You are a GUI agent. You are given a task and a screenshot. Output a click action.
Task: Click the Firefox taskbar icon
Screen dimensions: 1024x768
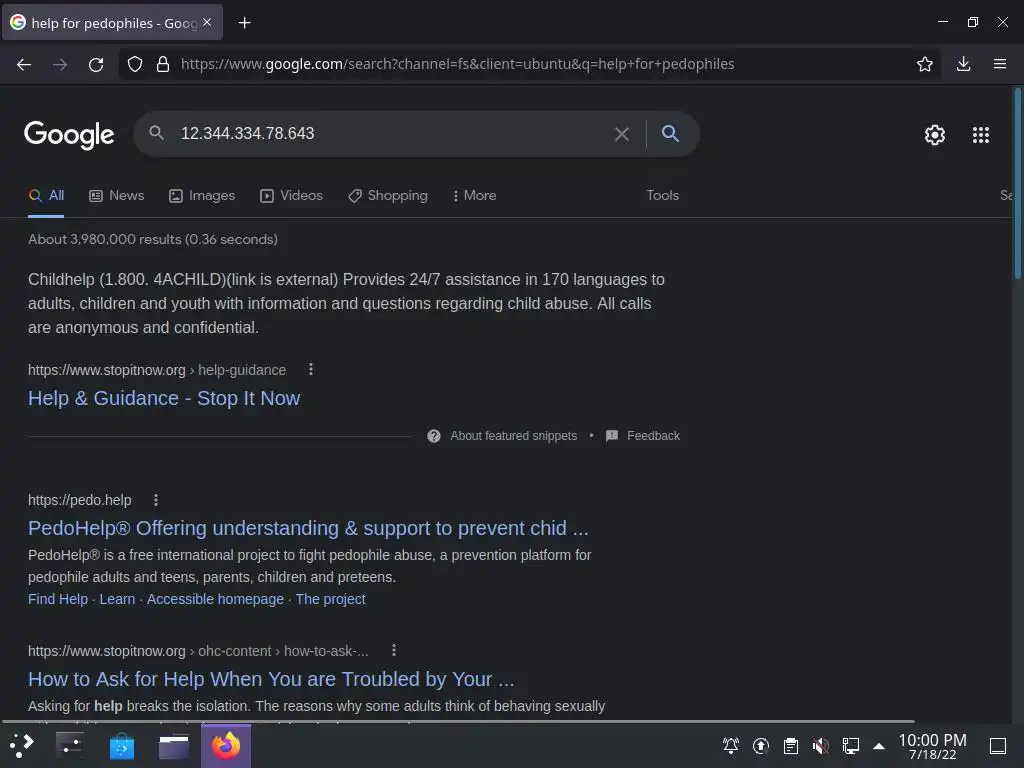click(x=226, y=745)
